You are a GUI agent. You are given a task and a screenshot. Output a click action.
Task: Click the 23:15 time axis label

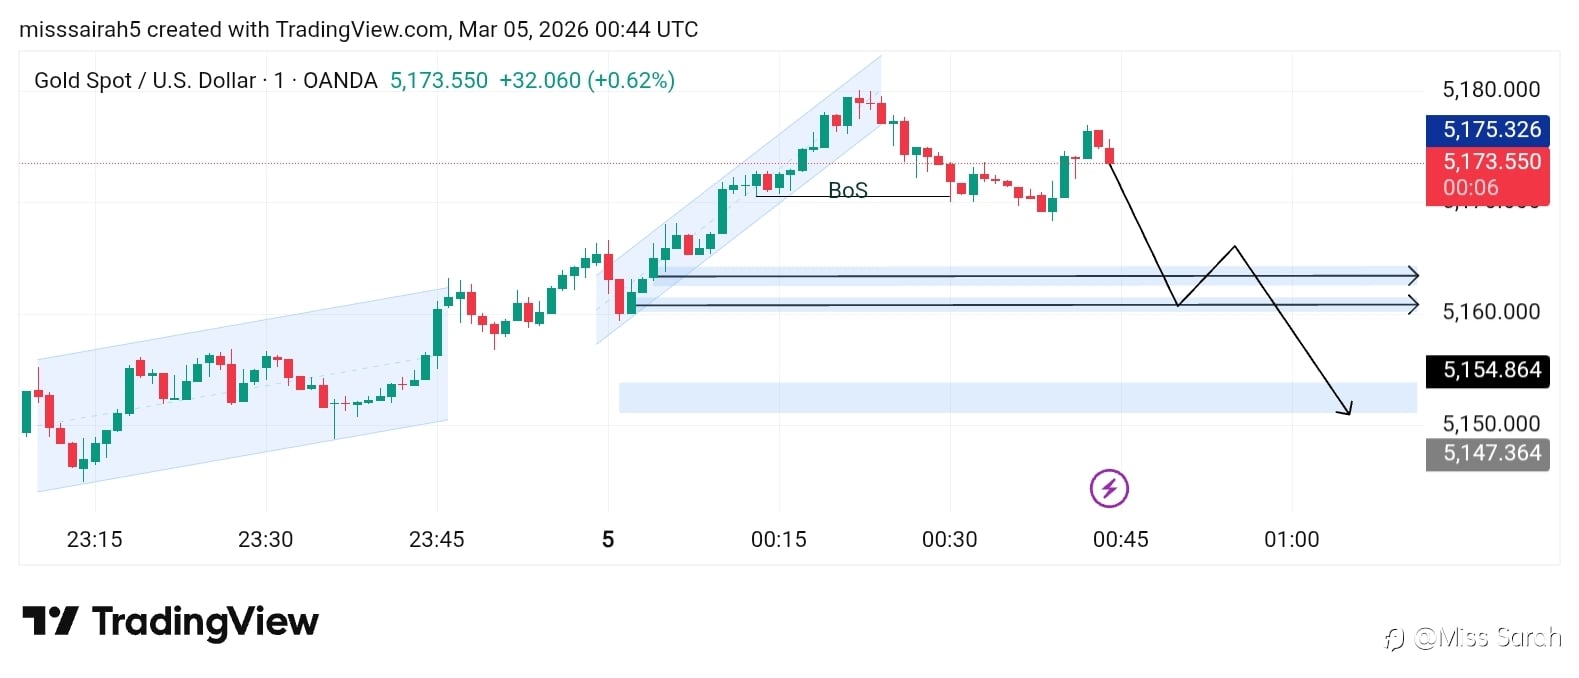click(x=94, y=540)
